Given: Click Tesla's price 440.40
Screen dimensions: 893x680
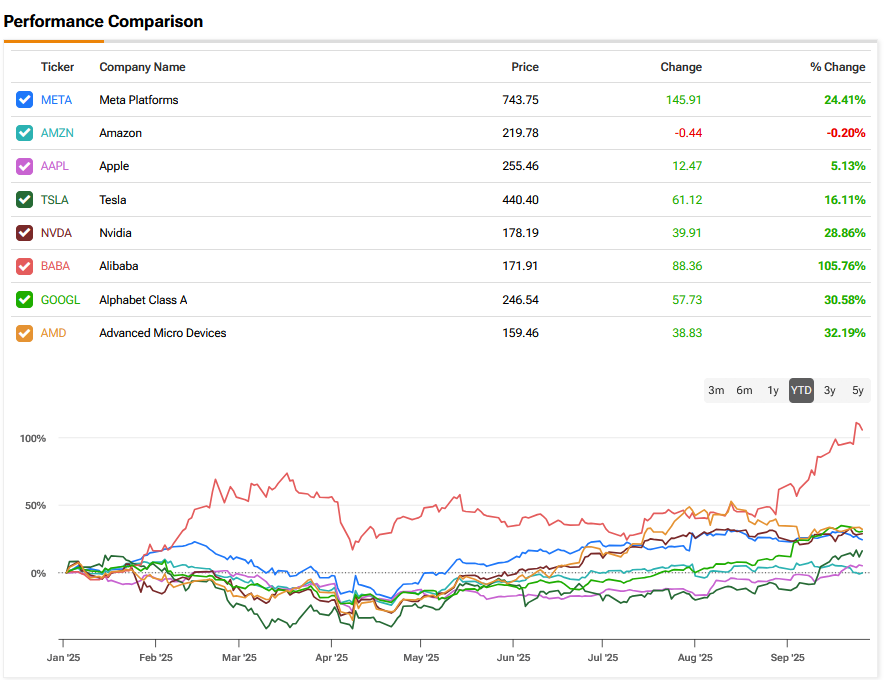Looking at the screenshot, I should (521, 200).
